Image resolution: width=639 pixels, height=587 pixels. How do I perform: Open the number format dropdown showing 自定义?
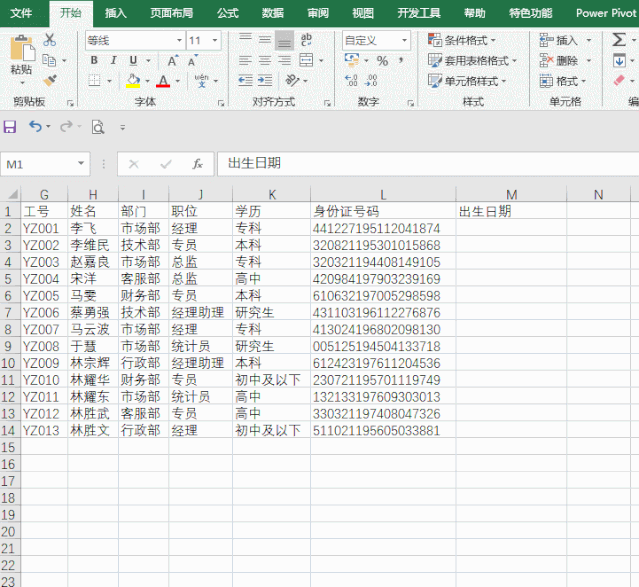[405, 40]
